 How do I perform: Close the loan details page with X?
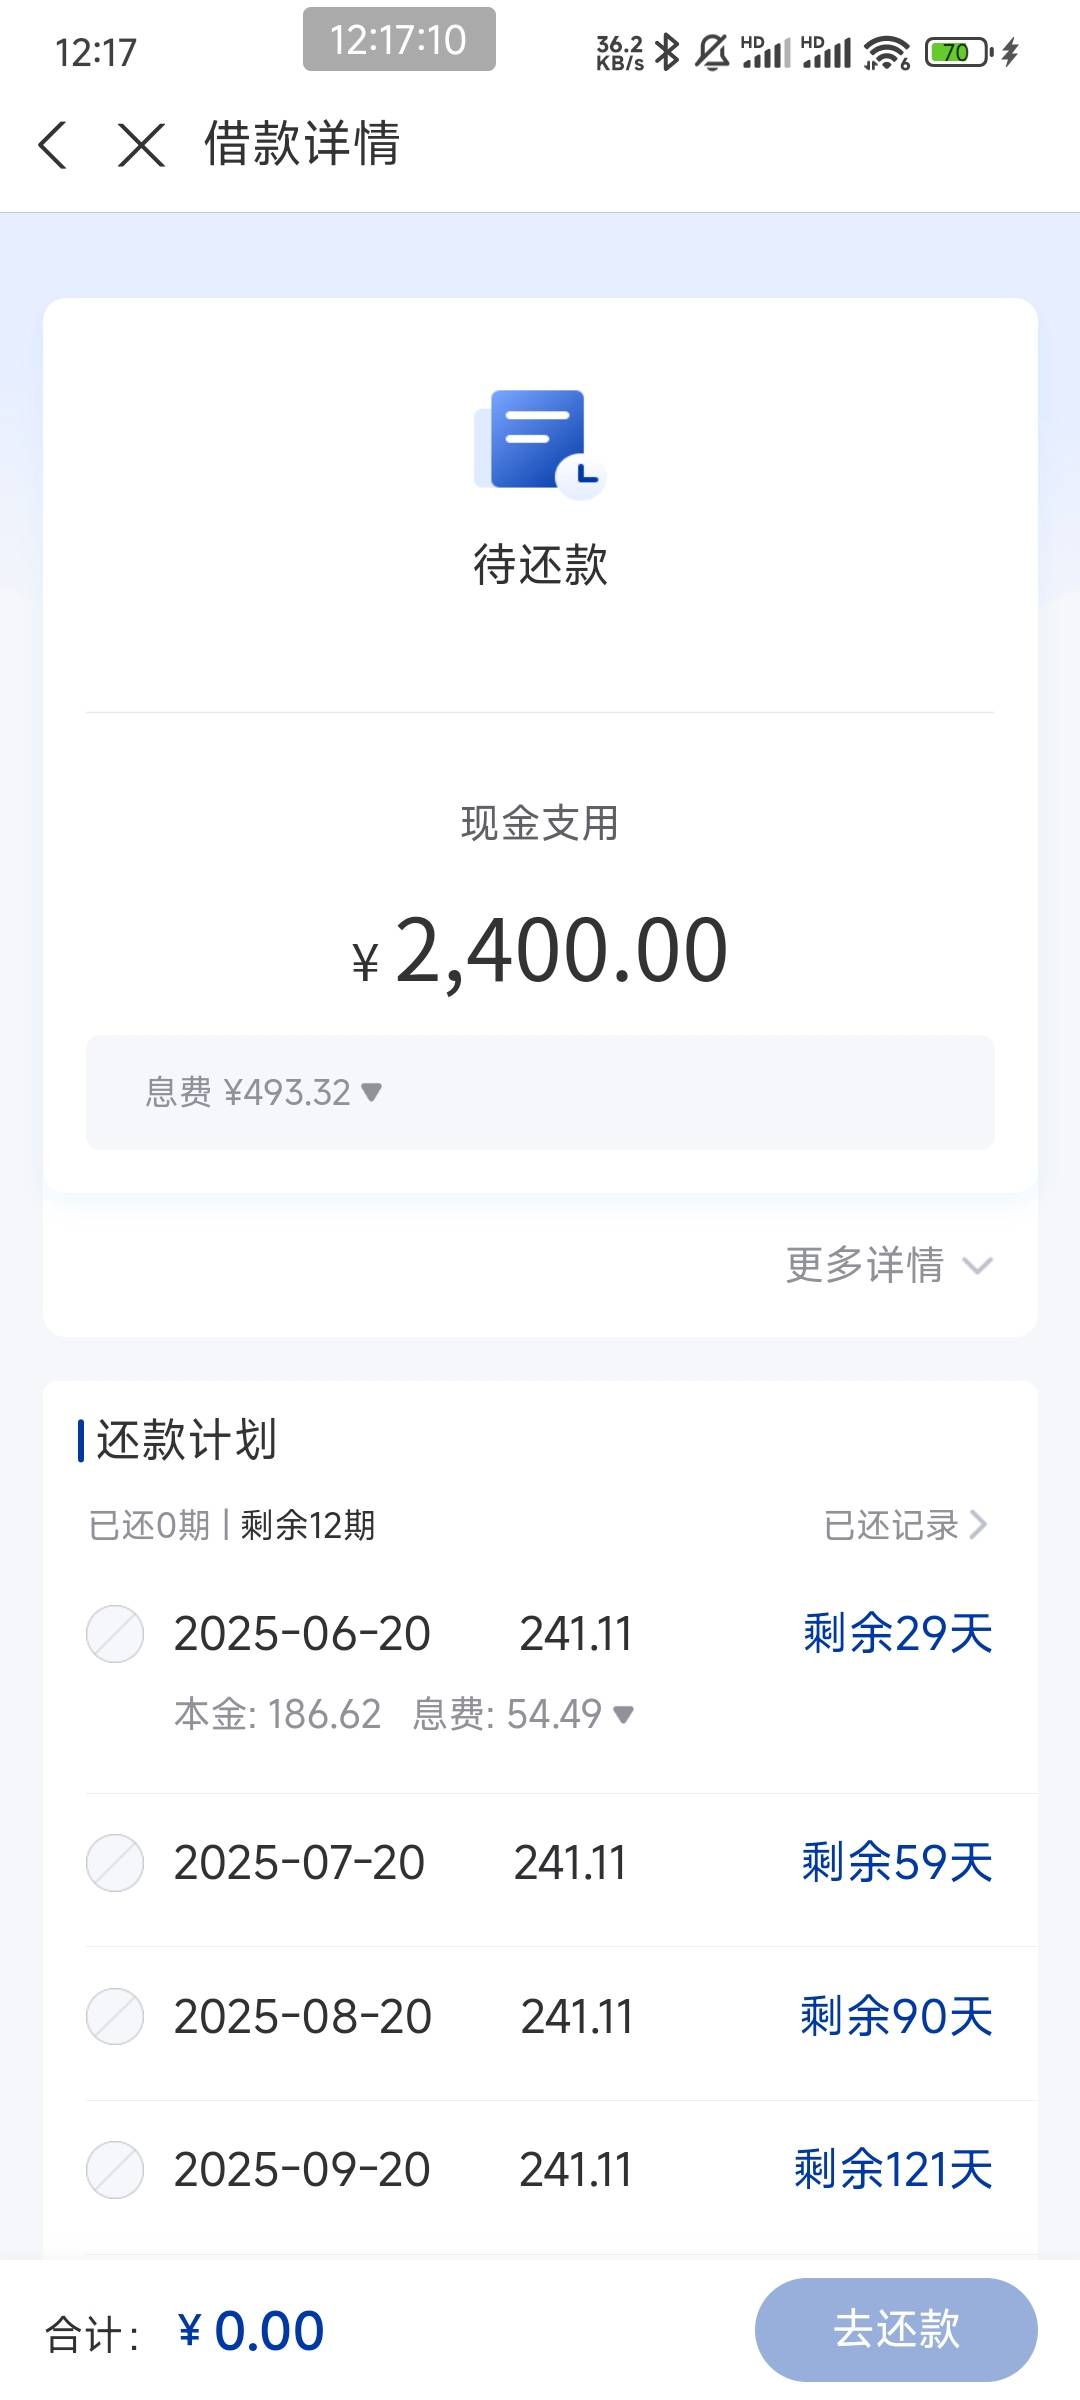click(x=141, y=145)
